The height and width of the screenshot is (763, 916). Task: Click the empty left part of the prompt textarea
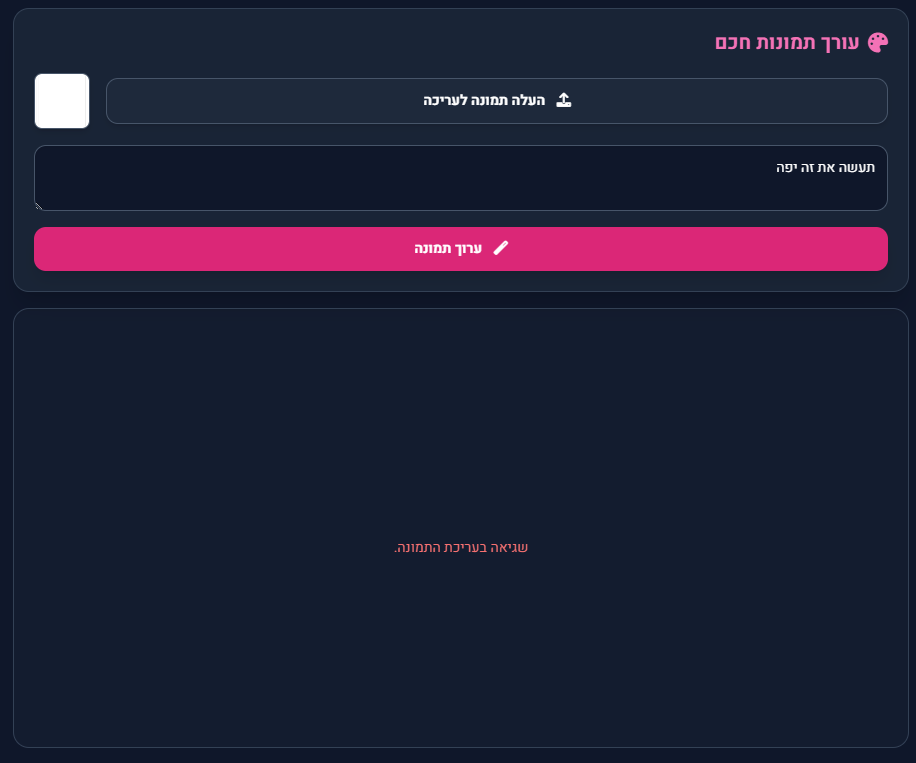200,178
